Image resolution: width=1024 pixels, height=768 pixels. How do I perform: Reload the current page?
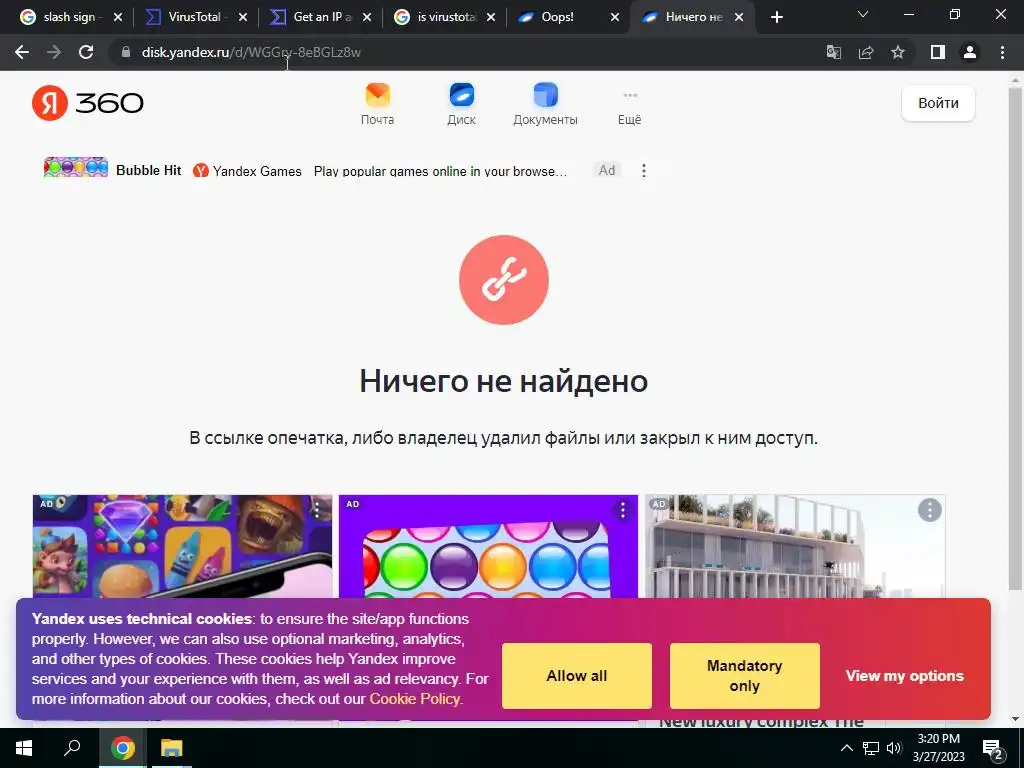(86, 52)
